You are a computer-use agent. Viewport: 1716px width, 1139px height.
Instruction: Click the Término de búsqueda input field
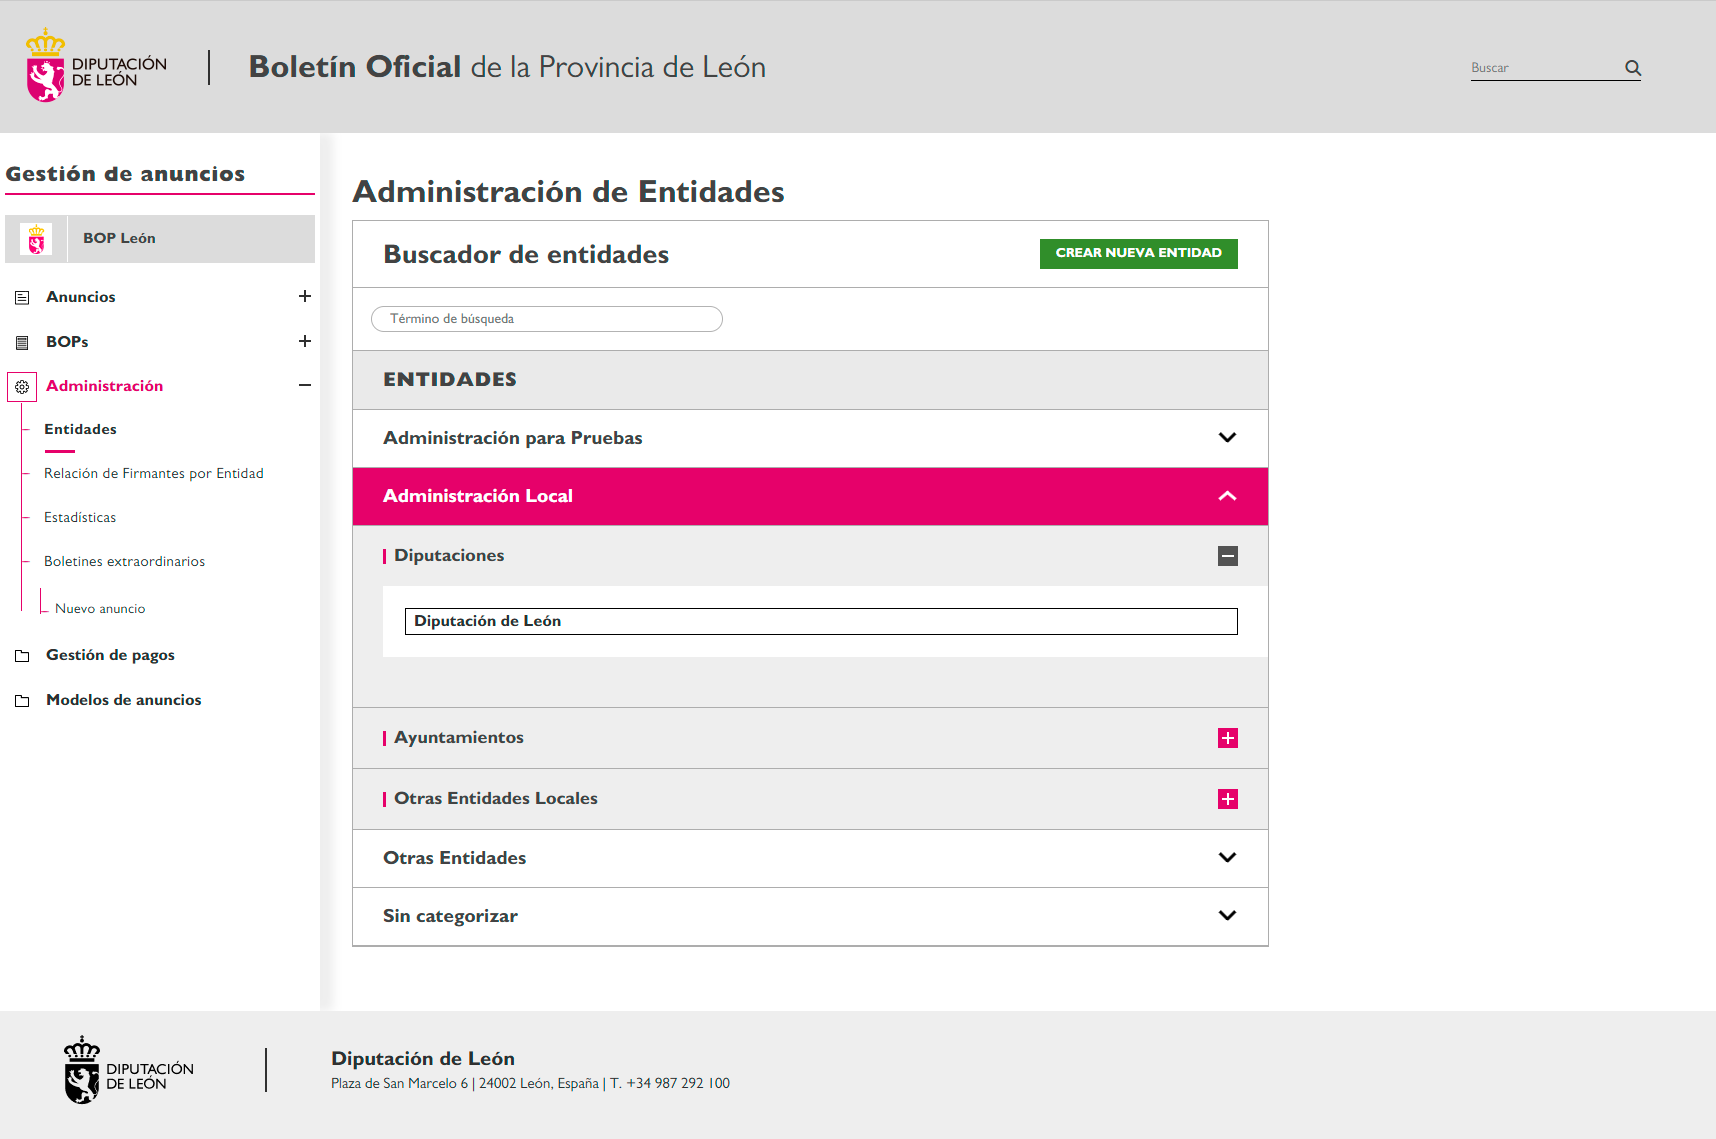coord(547,318)
